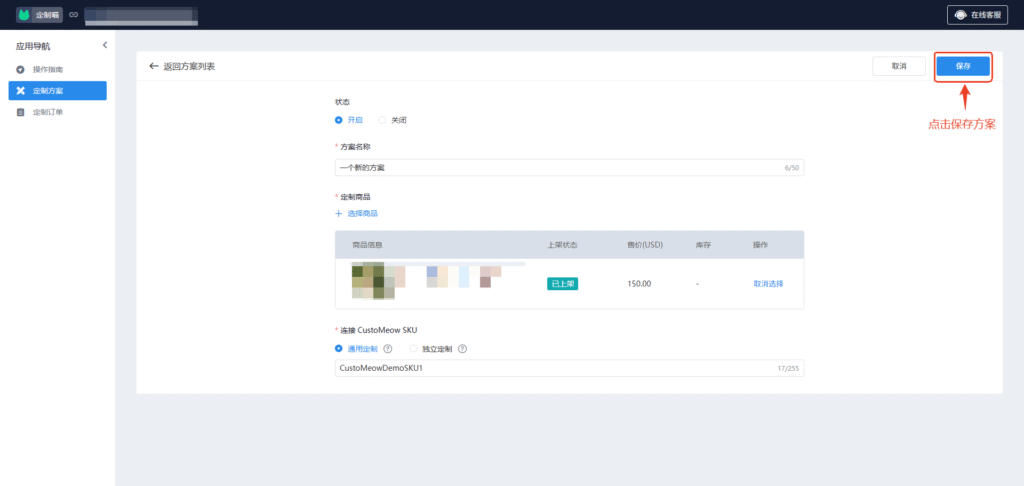Click the 上架状态 column header
This screenshot has width=1024, height=486.
point(562,245)
